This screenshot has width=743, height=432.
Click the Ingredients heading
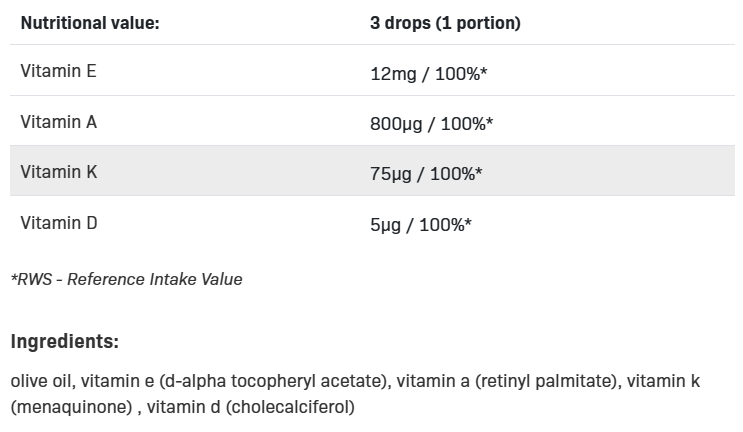(x=64, y=341)
